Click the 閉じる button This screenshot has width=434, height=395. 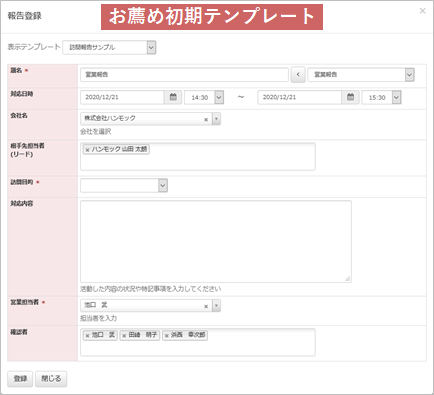[51, 379]
